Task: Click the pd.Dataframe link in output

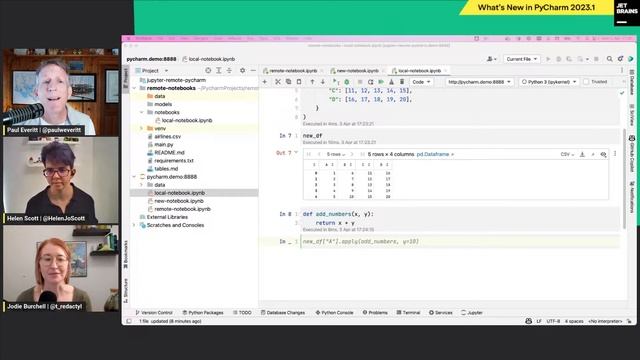Action: pos(433,154)
